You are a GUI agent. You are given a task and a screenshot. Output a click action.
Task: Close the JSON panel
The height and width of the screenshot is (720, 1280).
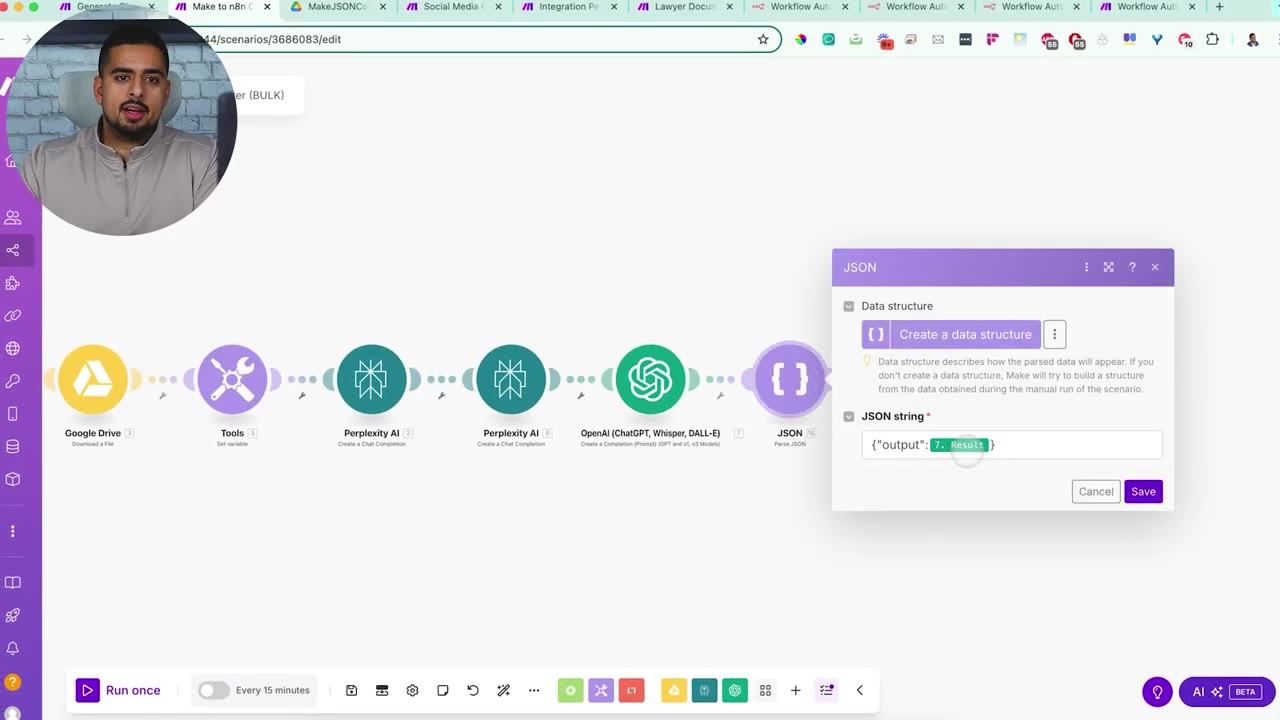[x=1155, y=267]
